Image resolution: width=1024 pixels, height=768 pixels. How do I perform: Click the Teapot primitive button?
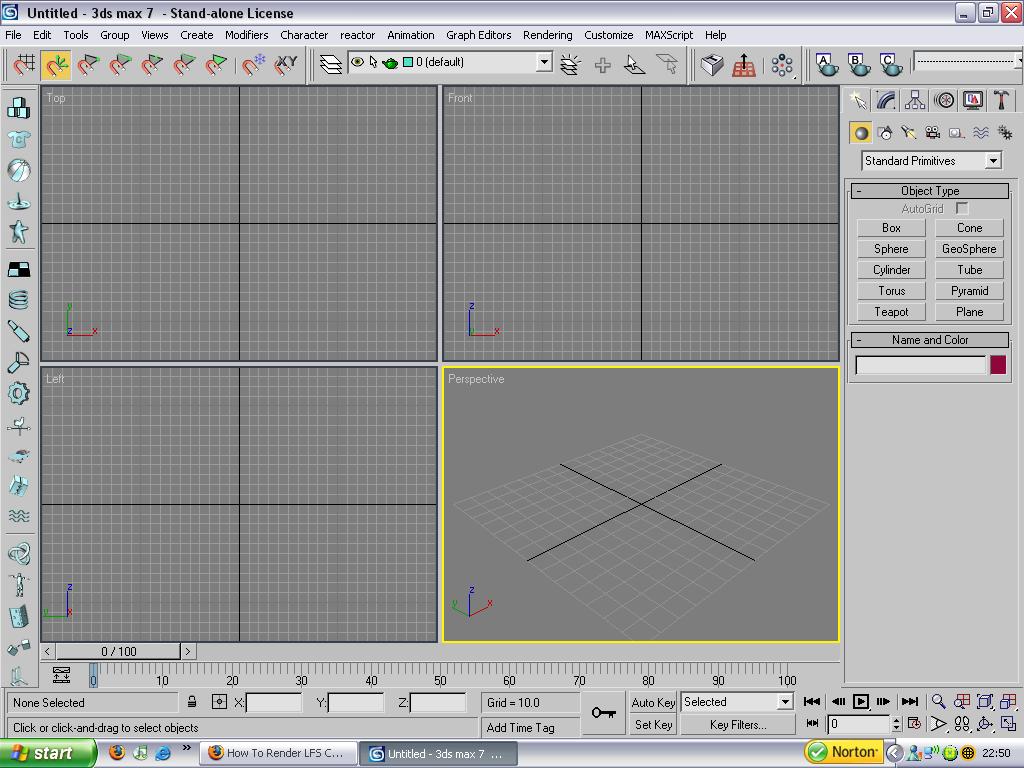pyautogui.click(x=891, y=312)
